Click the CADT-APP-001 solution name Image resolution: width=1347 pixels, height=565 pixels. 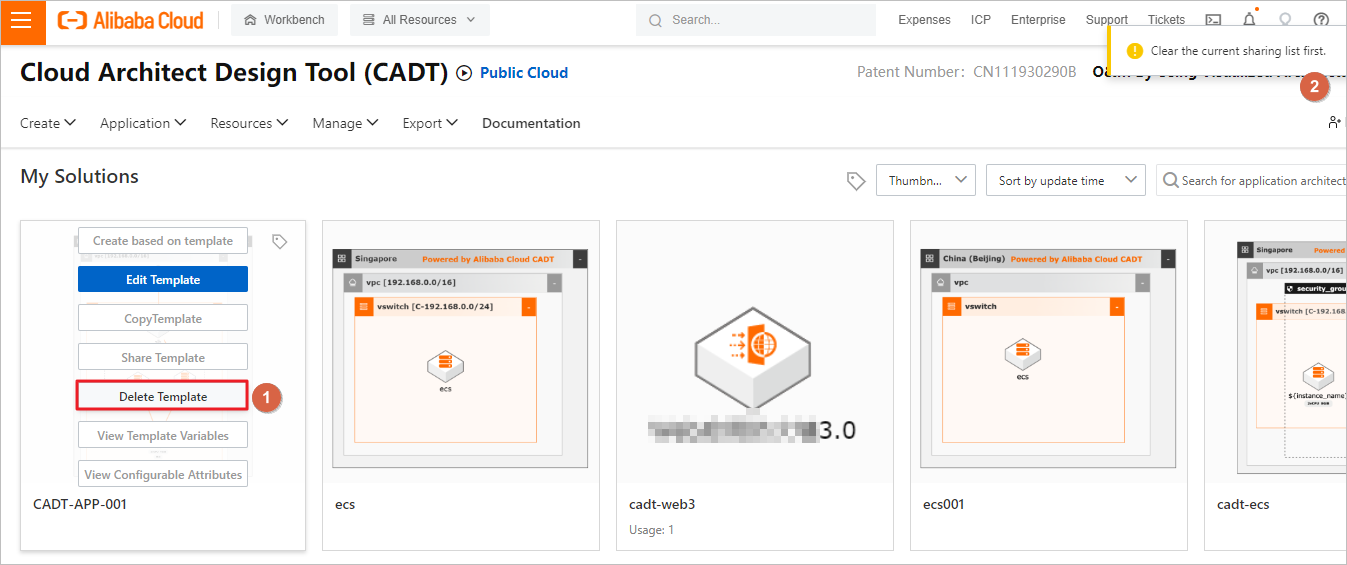[x=80, y=504]
